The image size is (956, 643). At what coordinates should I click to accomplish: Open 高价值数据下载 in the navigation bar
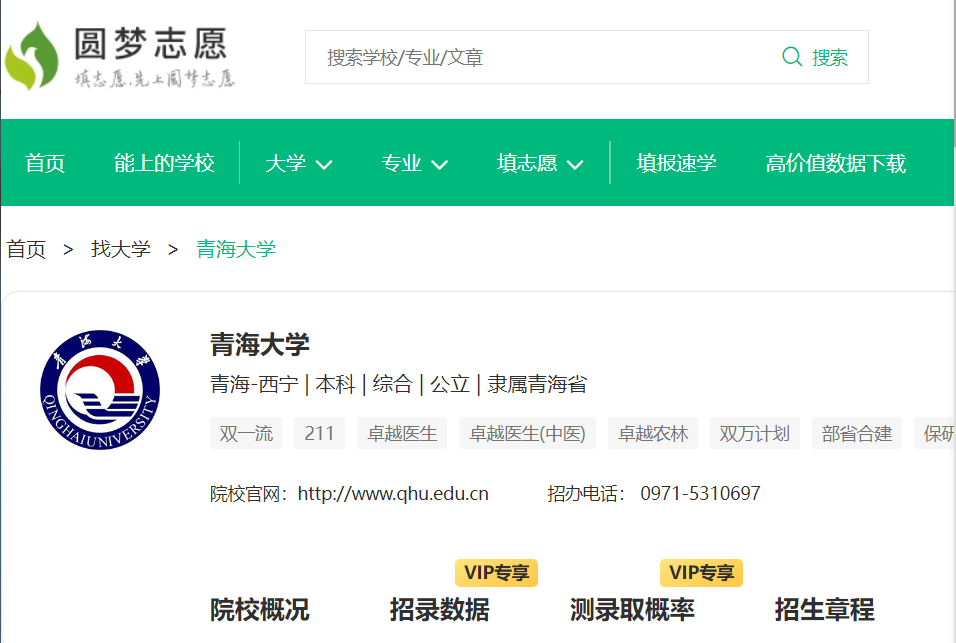[835, 163]
